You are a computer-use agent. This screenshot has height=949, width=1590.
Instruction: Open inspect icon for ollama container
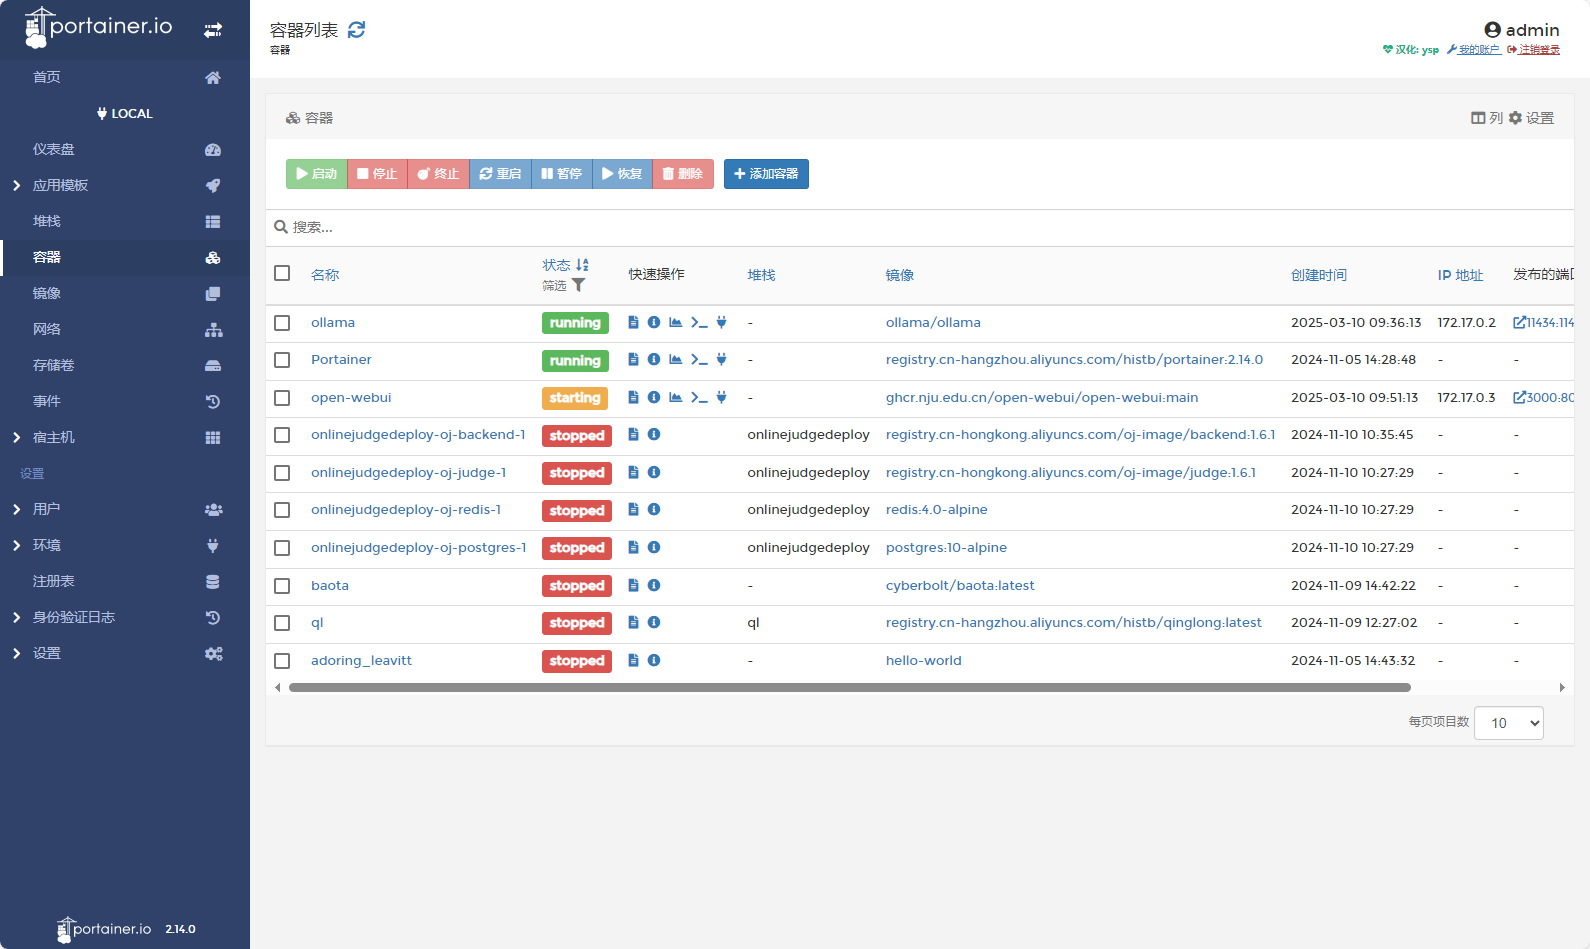(x=654, y=322)
